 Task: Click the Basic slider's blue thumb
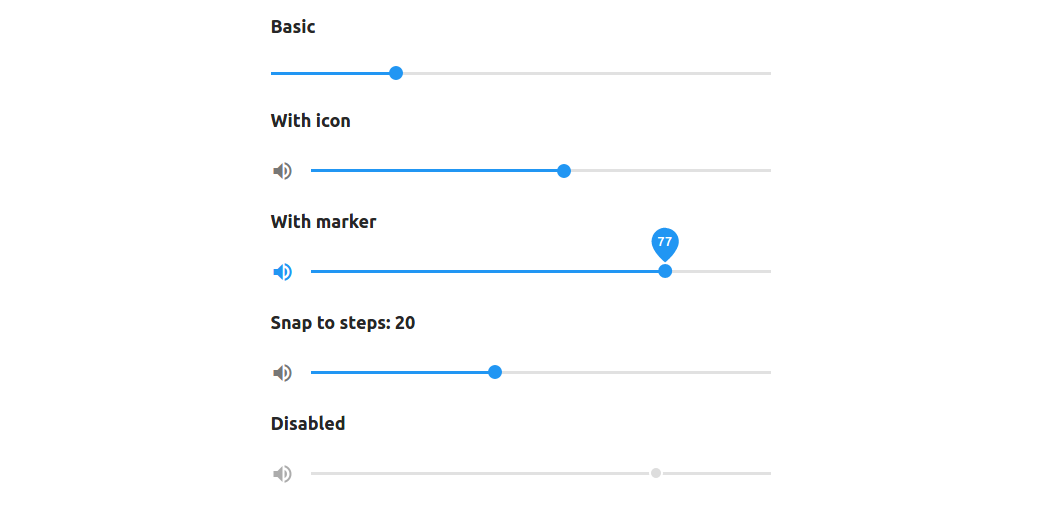coord(396,73)
